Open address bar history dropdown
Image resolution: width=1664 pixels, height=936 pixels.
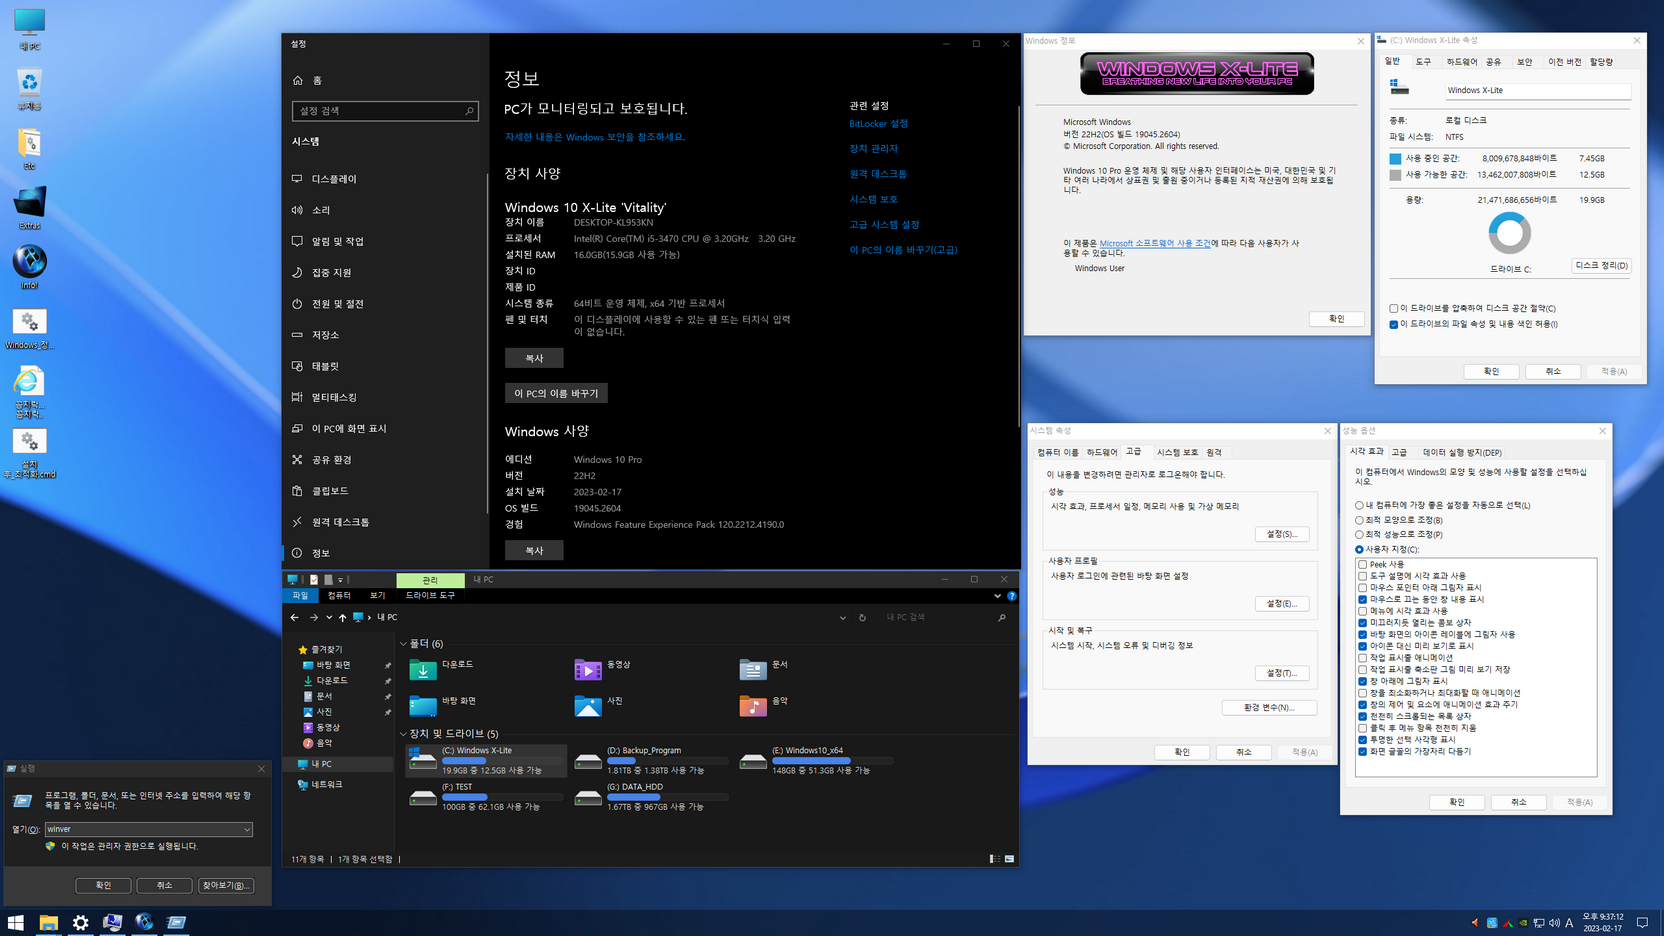click(843, 618)
